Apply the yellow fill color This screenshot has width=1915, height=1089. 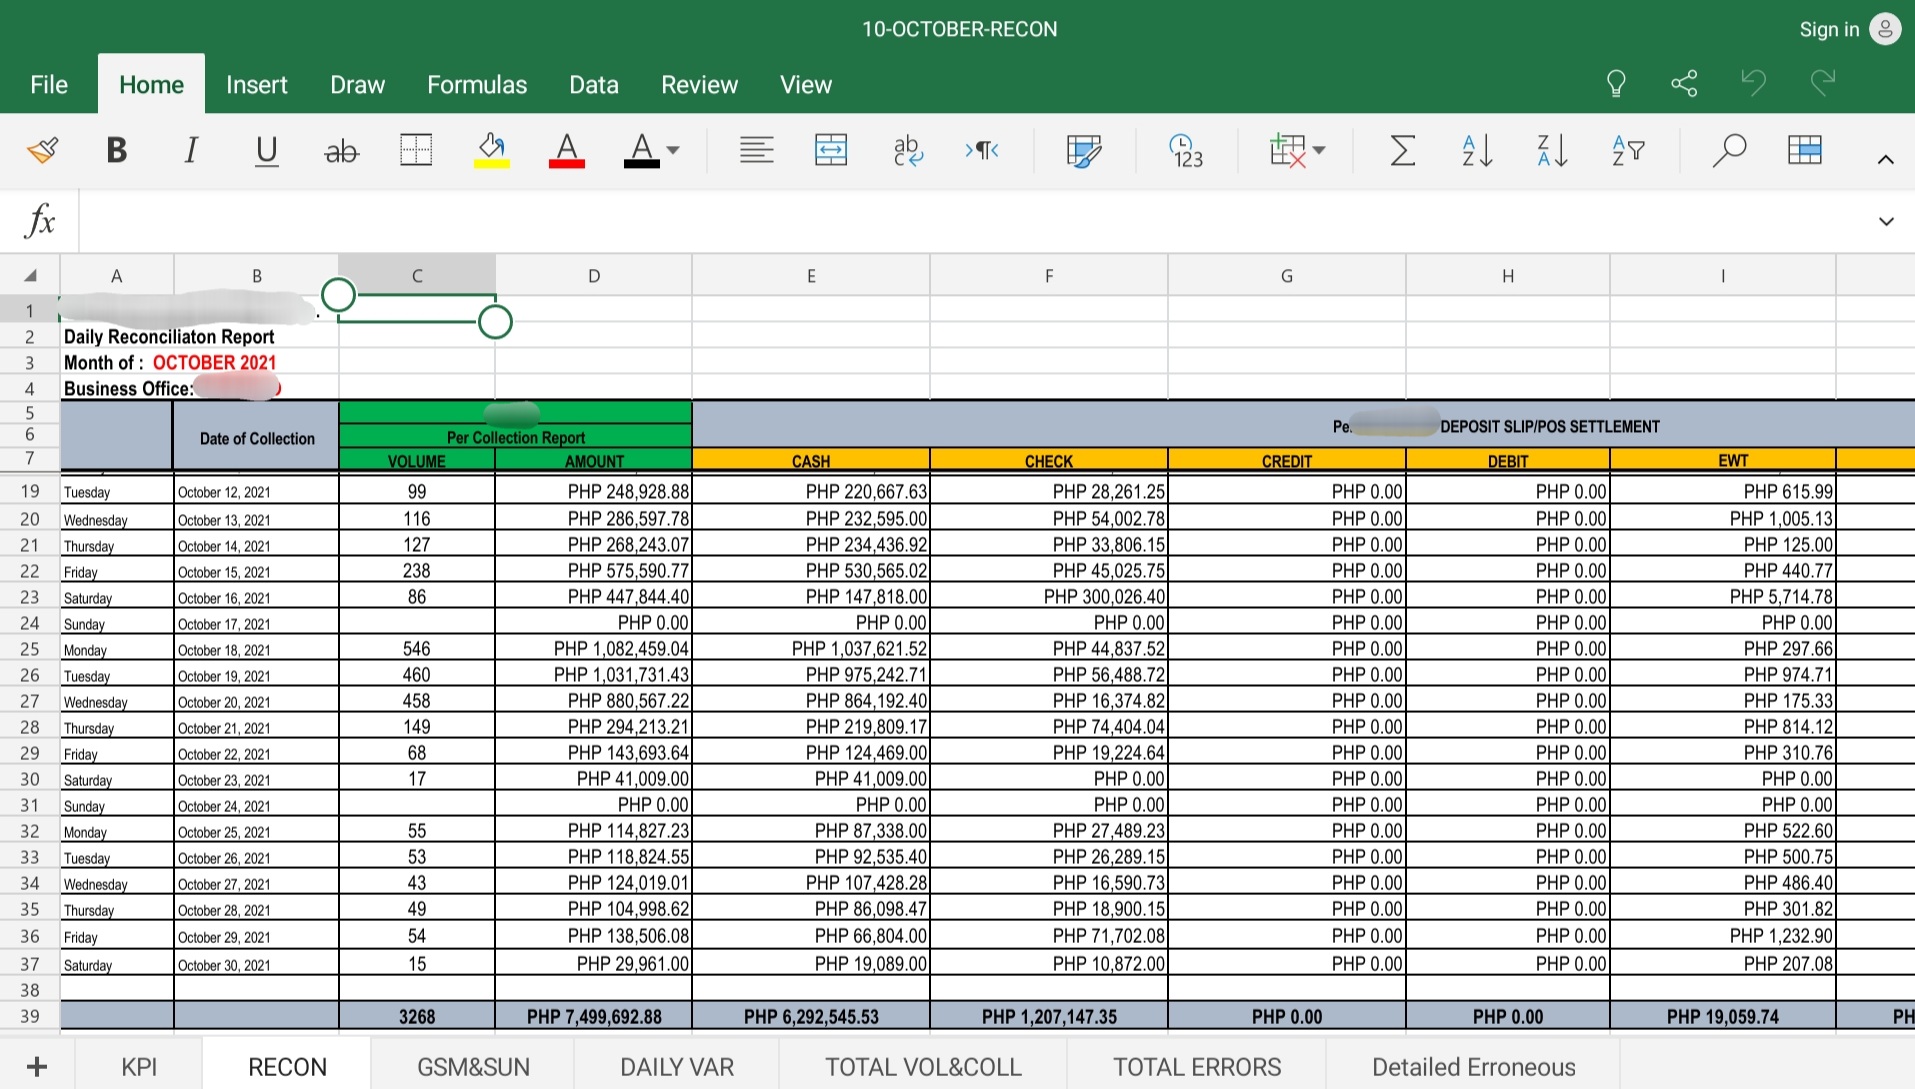coord(491,151)
